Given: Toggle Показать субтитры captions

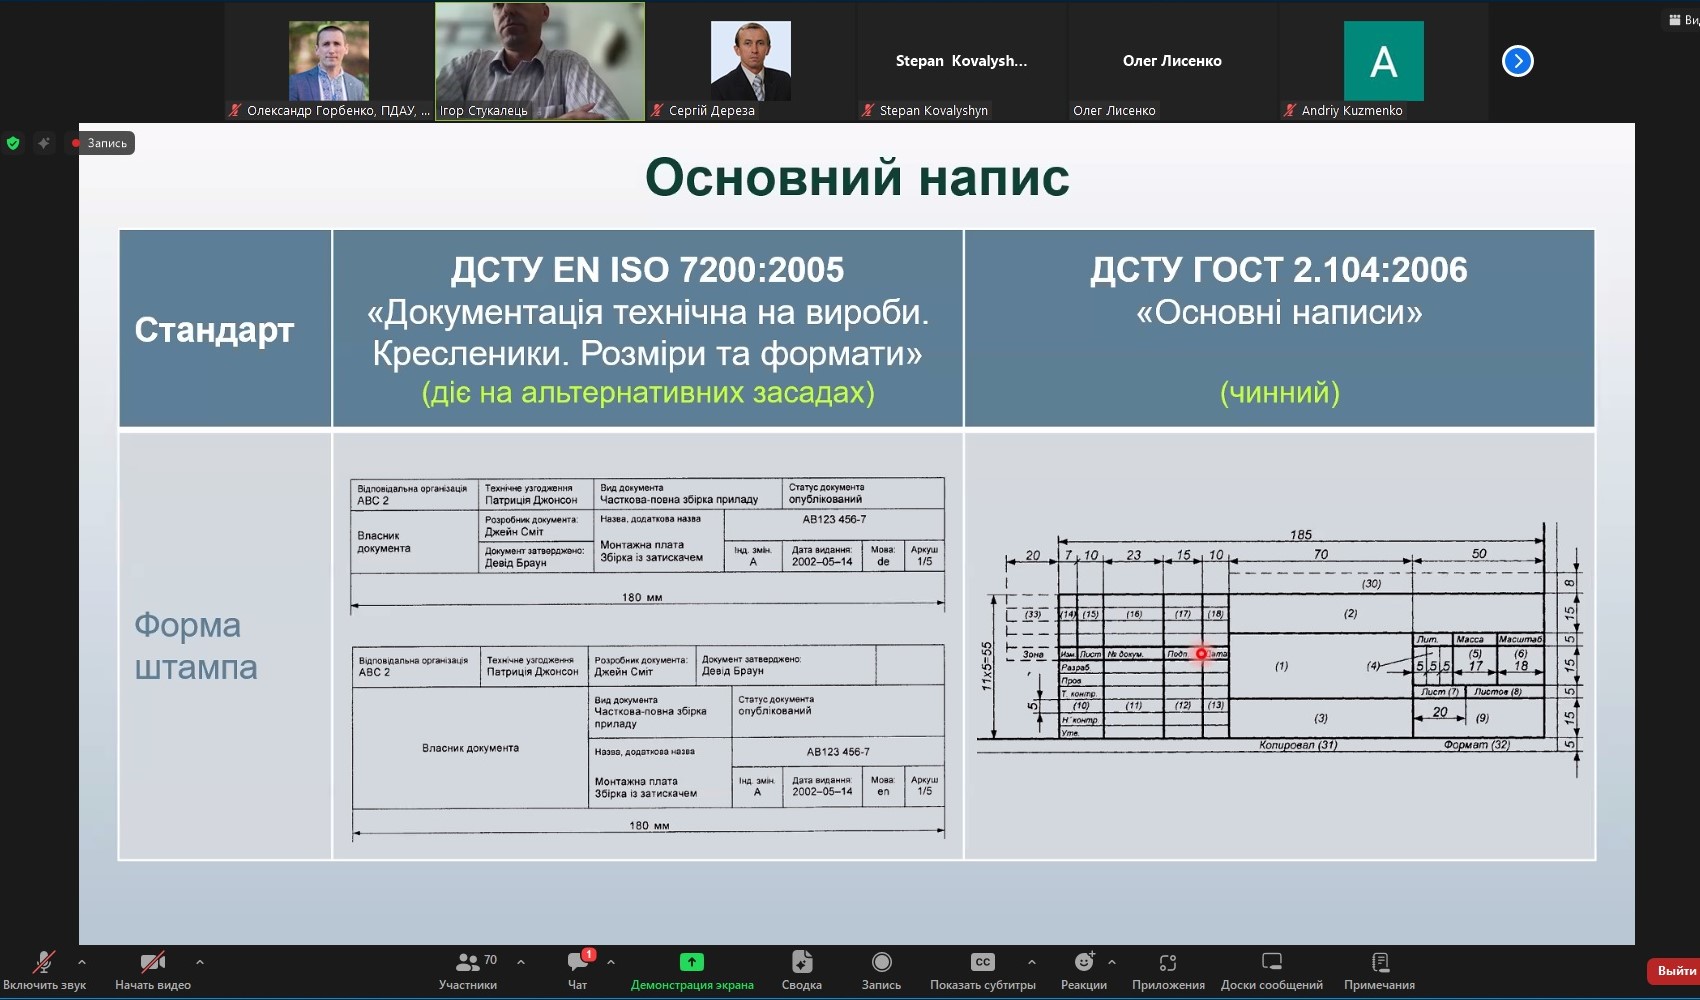Looking at the screenshot, I should (x=983, y=971).
